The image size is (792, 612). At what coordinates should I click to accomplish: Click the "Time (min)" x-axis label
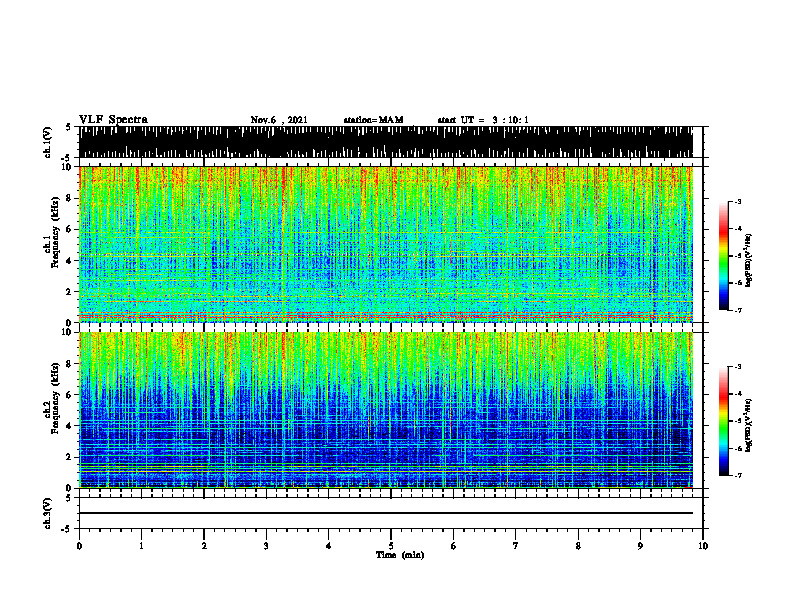[400, 555]
